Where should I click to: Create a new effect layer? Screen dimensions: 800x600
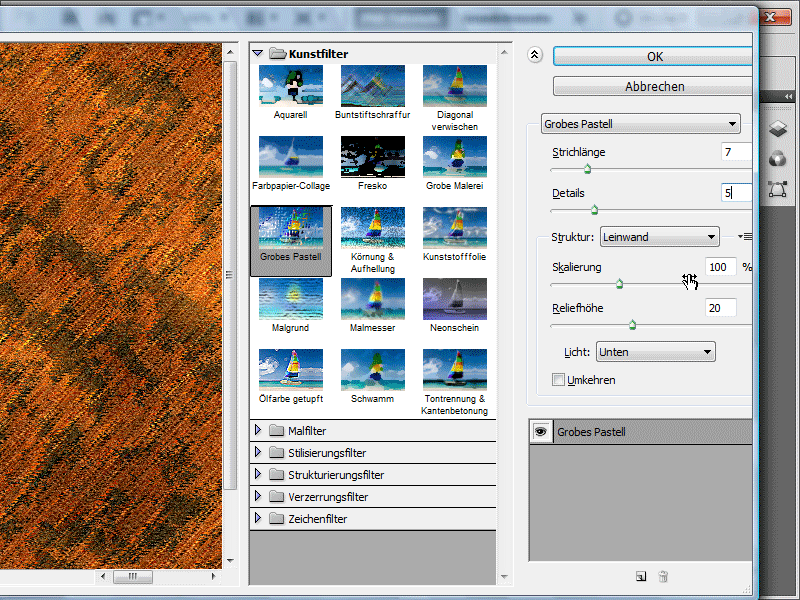pyautogui.click(x=641, y=576)
